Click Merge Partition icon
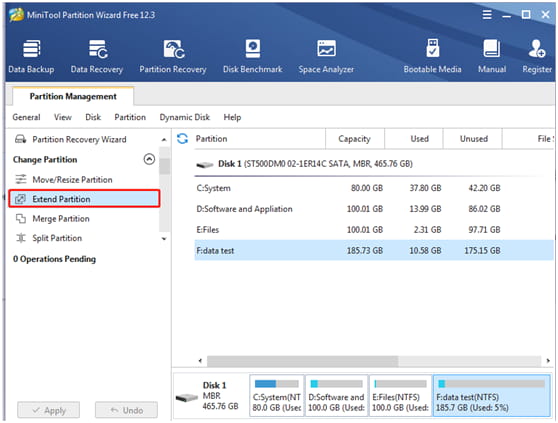 [21, 218]
